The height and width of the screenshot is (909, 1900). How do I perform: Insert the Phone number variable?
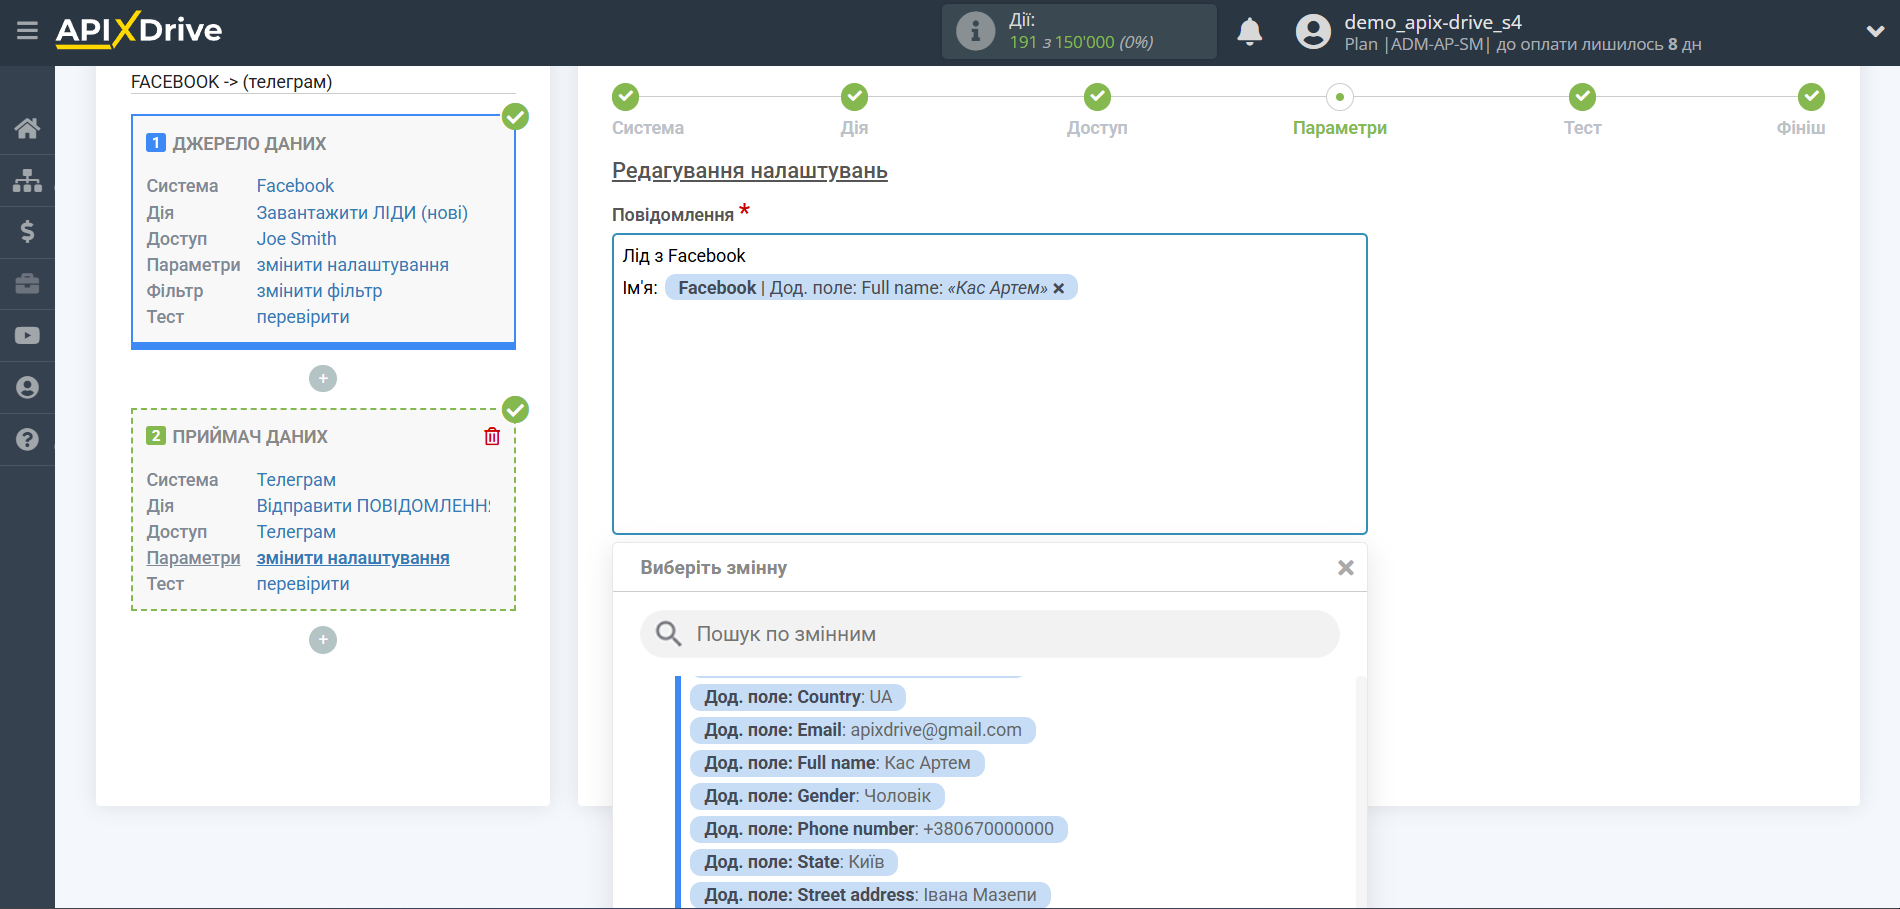click(878, 829)
